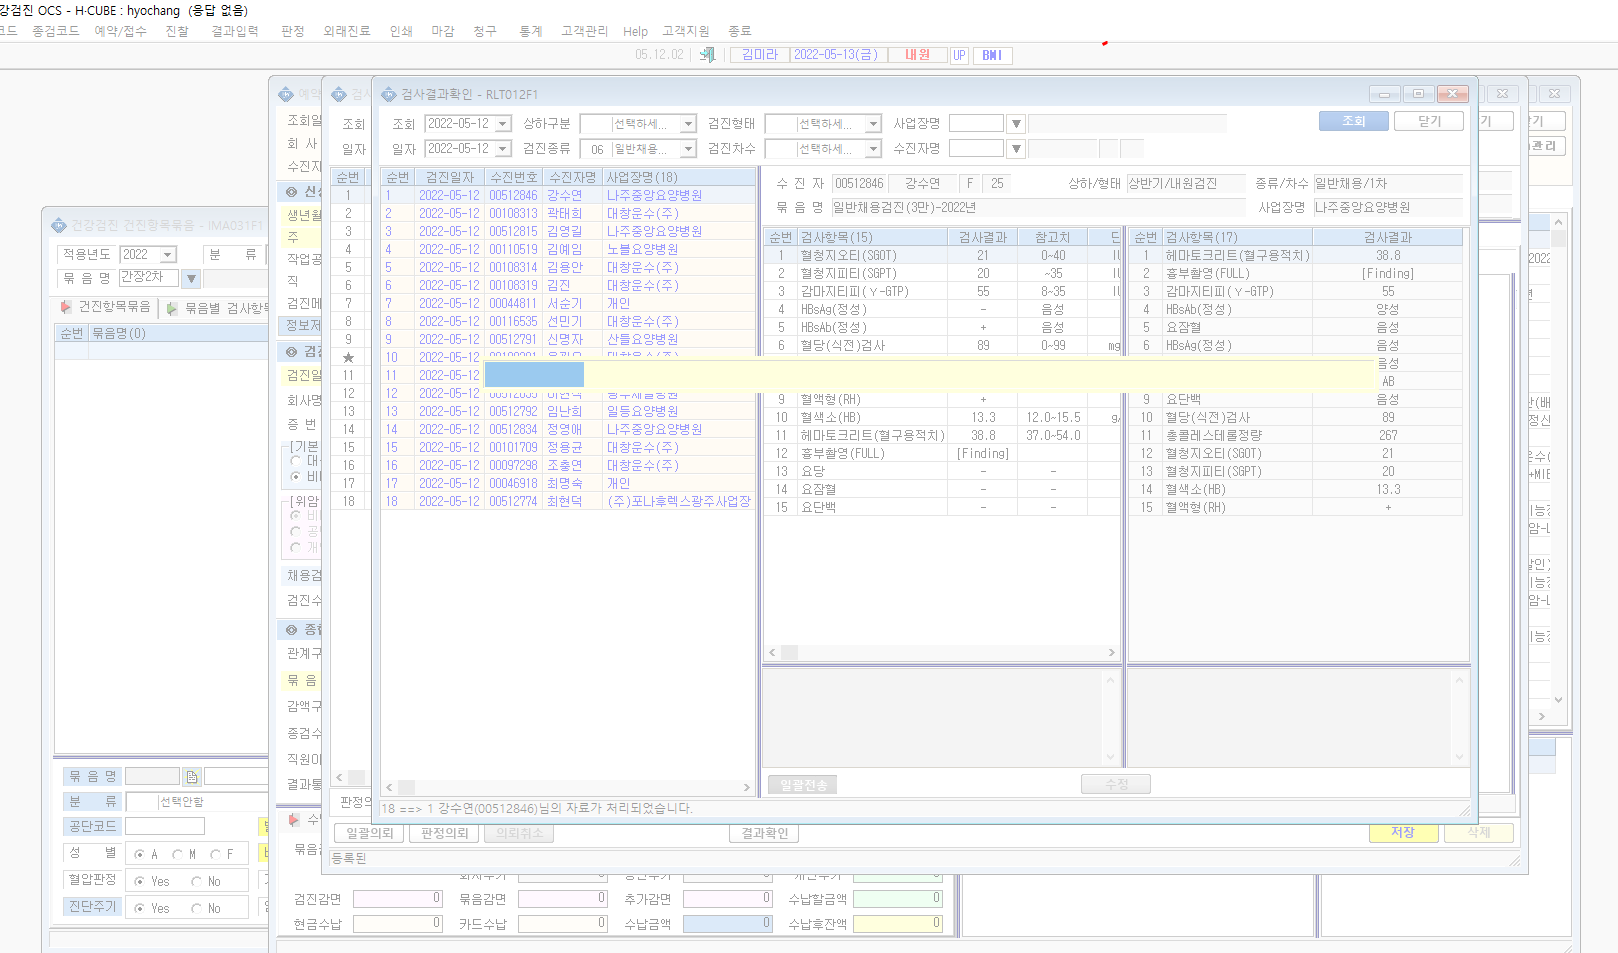Select patient row 곽태희 in the list
Screen dimensions: 1618x953
567,213
